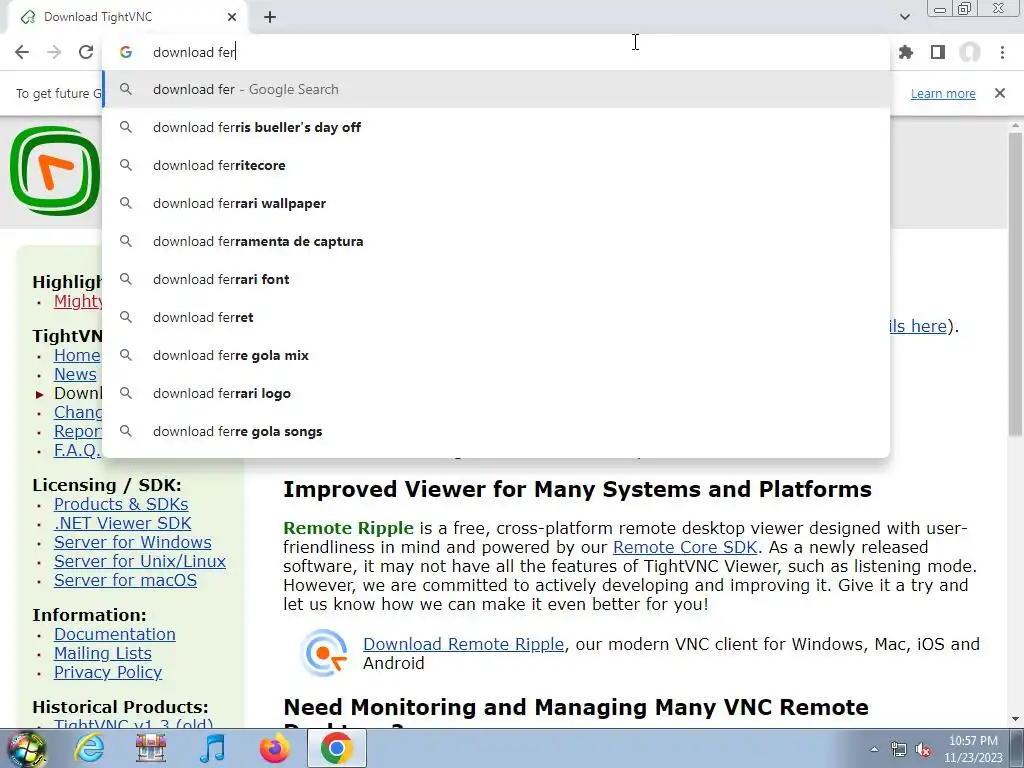Click the address bar text field
This screenshot has width=1024, height=768.
click(x=496, y=52)
